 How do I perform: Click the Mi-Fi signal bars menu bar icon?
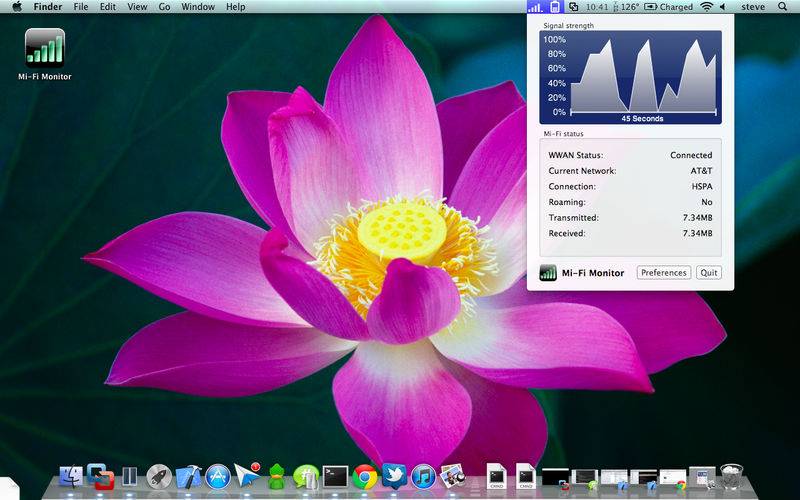(x=535, y=7)
